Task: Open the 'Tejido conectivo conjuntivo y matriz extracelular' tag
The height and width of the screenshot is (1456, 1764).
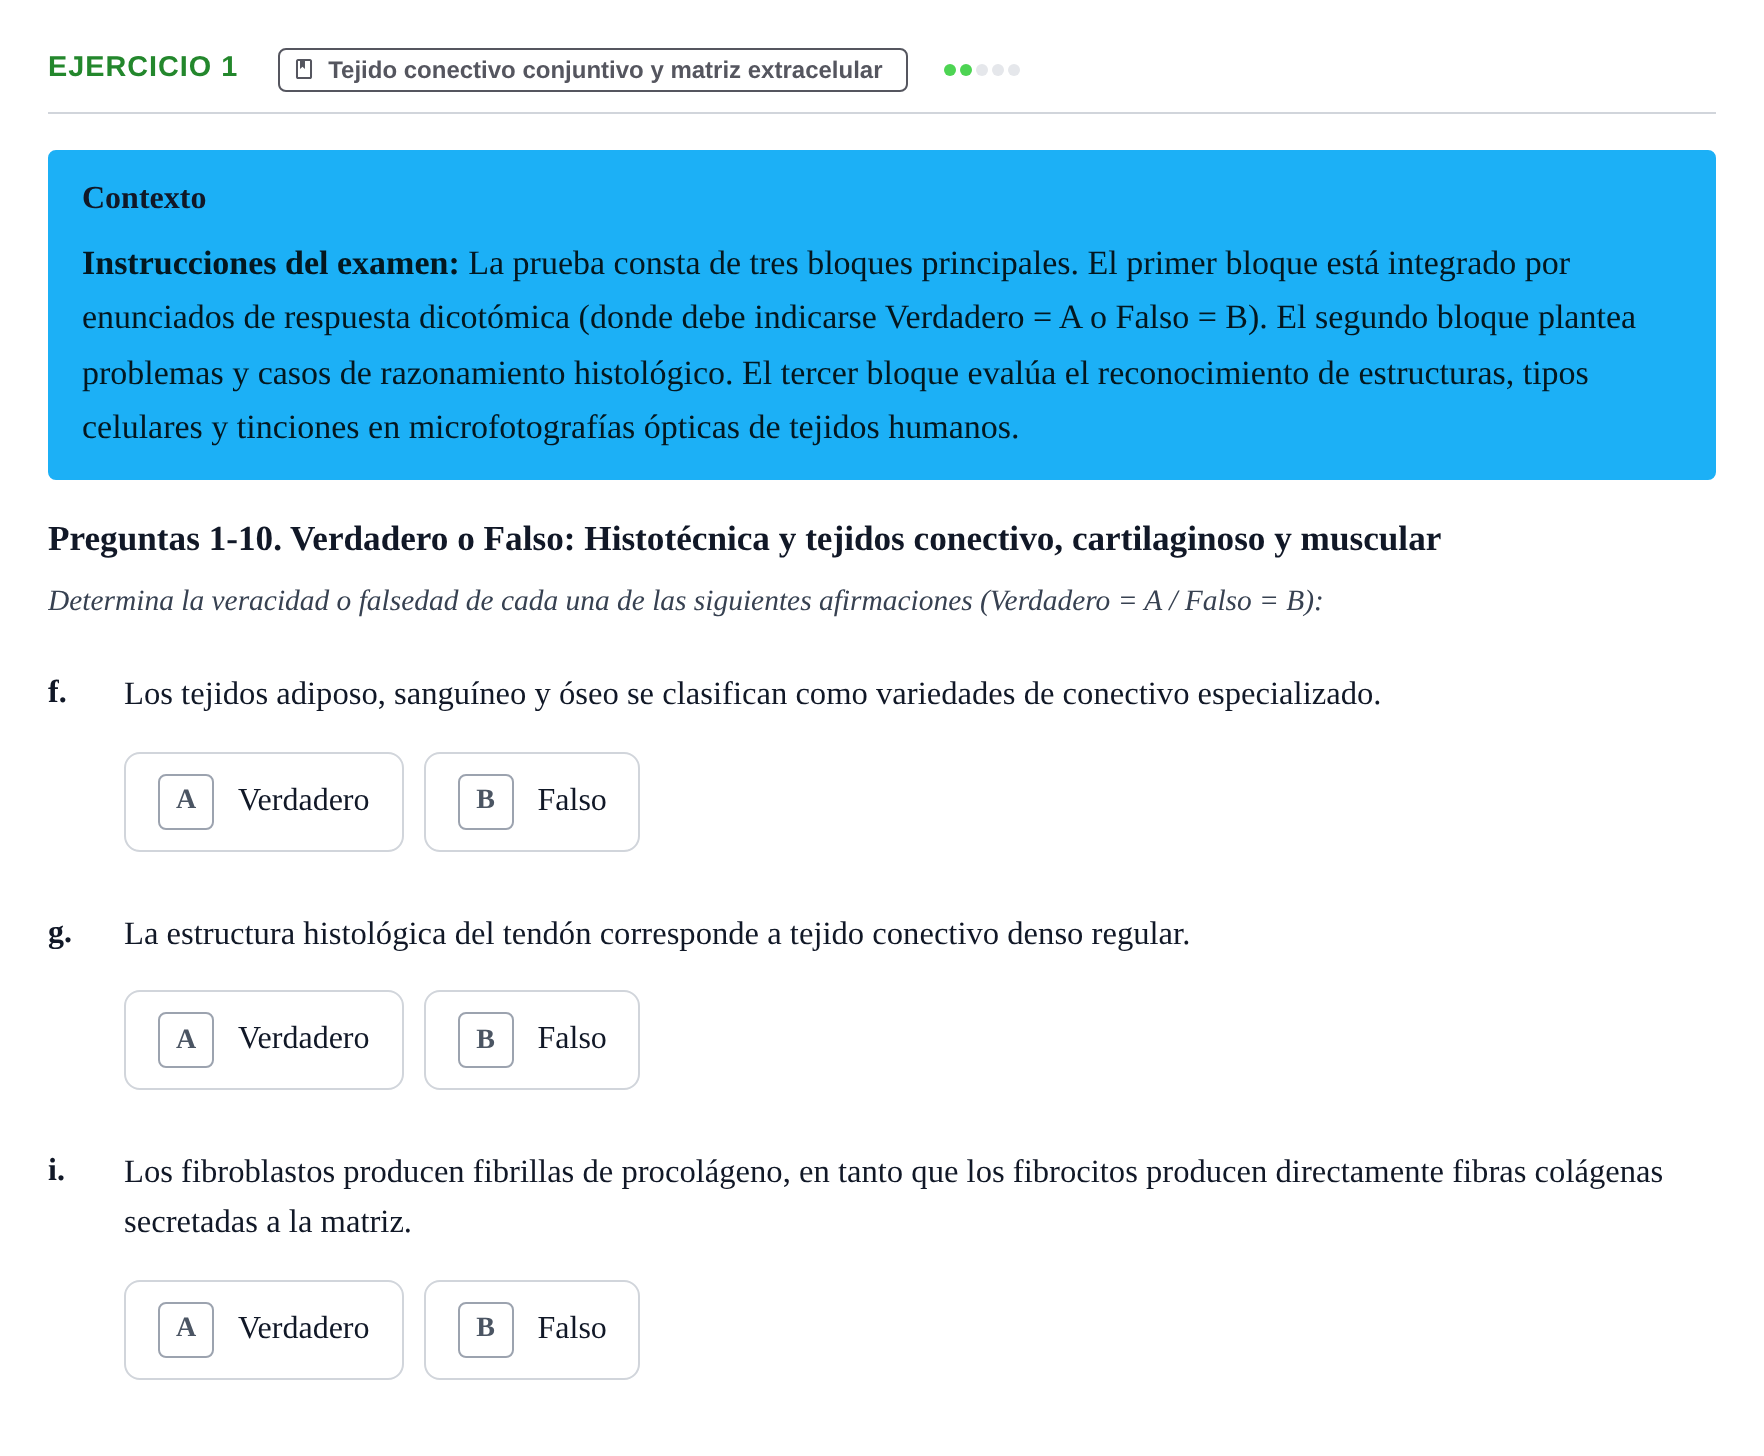Action: [x=593, y=70]
